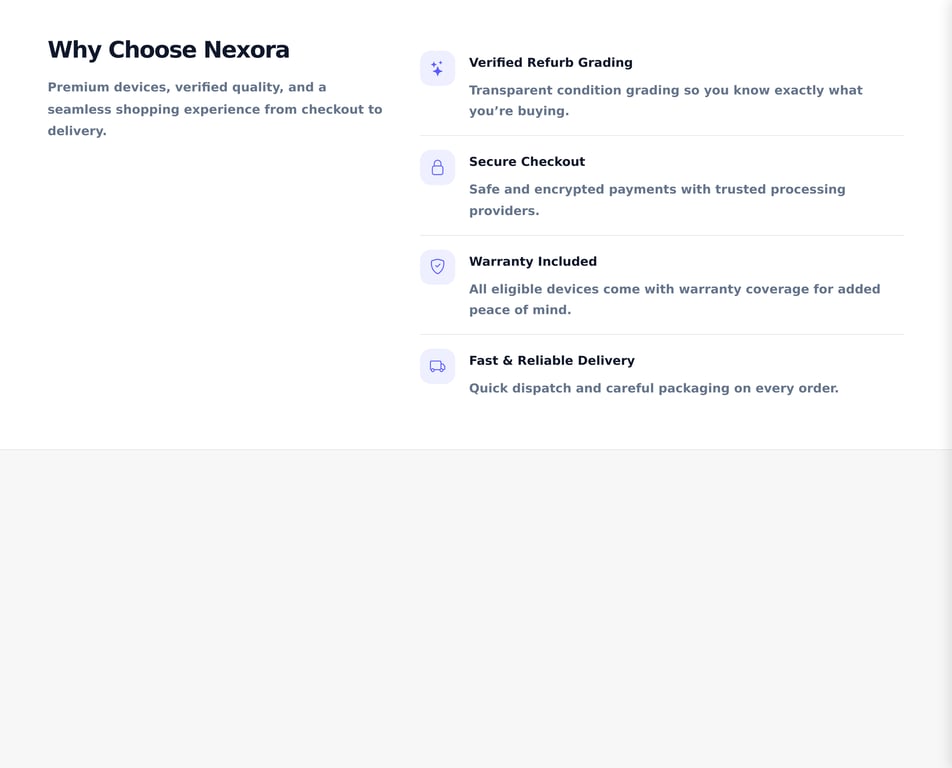Click the divider line under Verified Refurb Grading
Screen dimensions: 952x768
661,135
